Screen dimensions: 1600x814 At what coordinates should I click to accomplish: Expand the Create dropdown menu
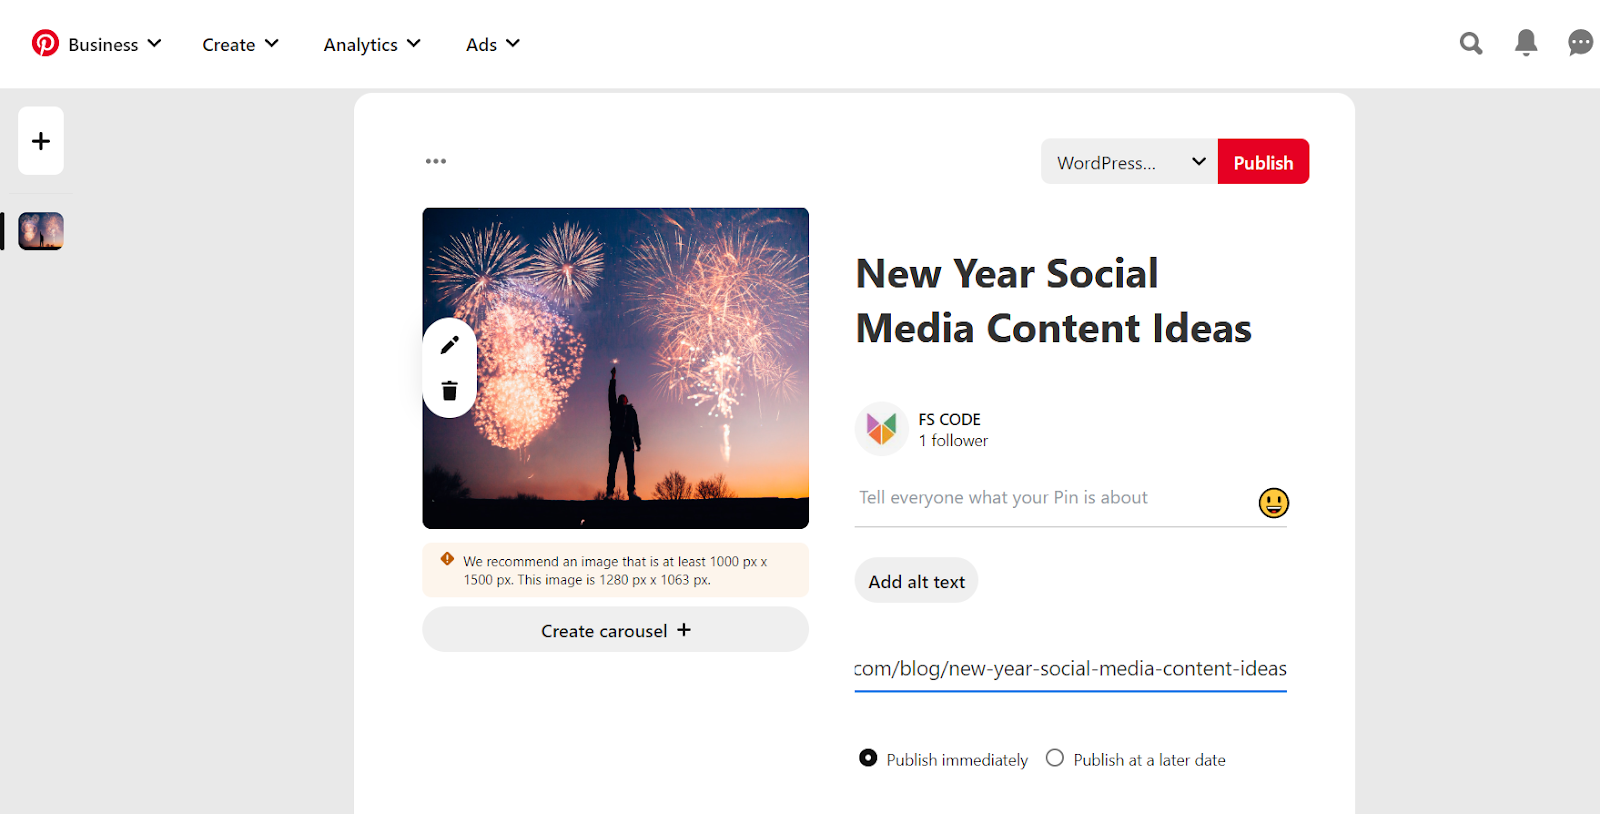pyautogui.click(x=240, y=44)
